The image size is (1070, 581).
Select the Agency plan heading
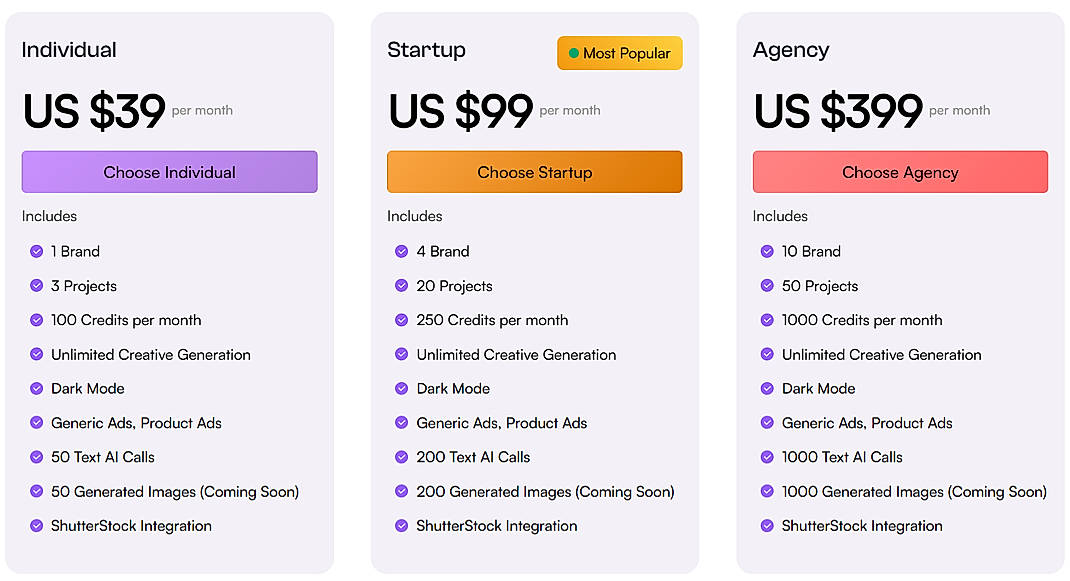(790, 49)
